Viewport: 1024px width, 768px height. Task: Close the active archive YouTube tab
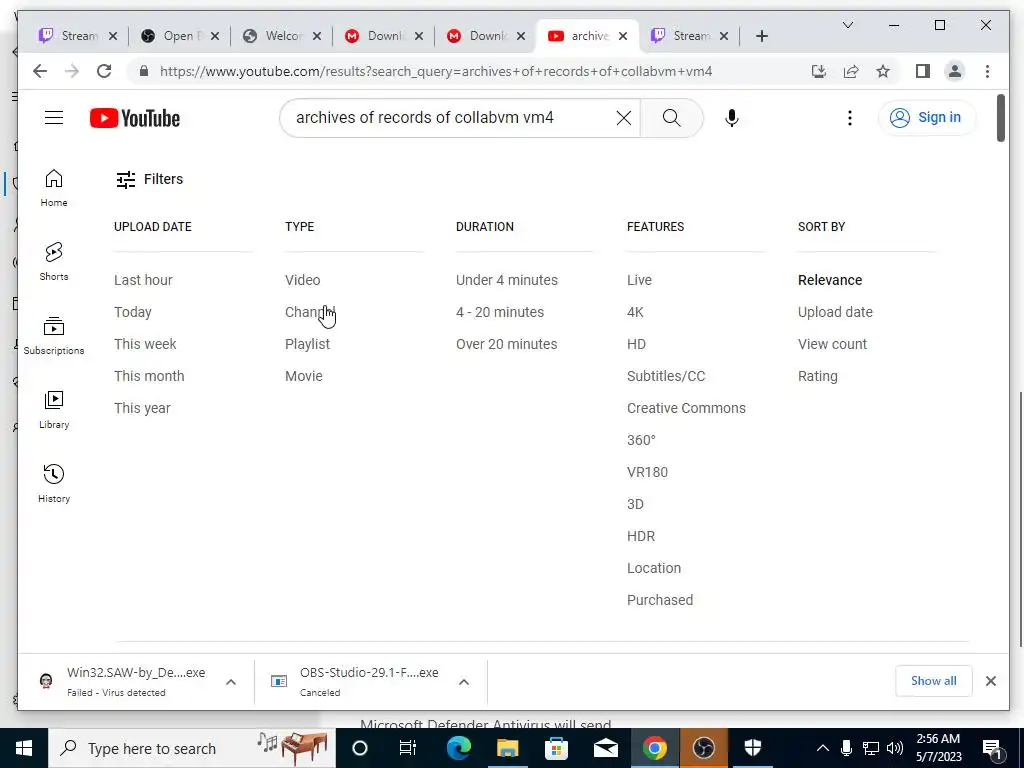pos(623,36)
